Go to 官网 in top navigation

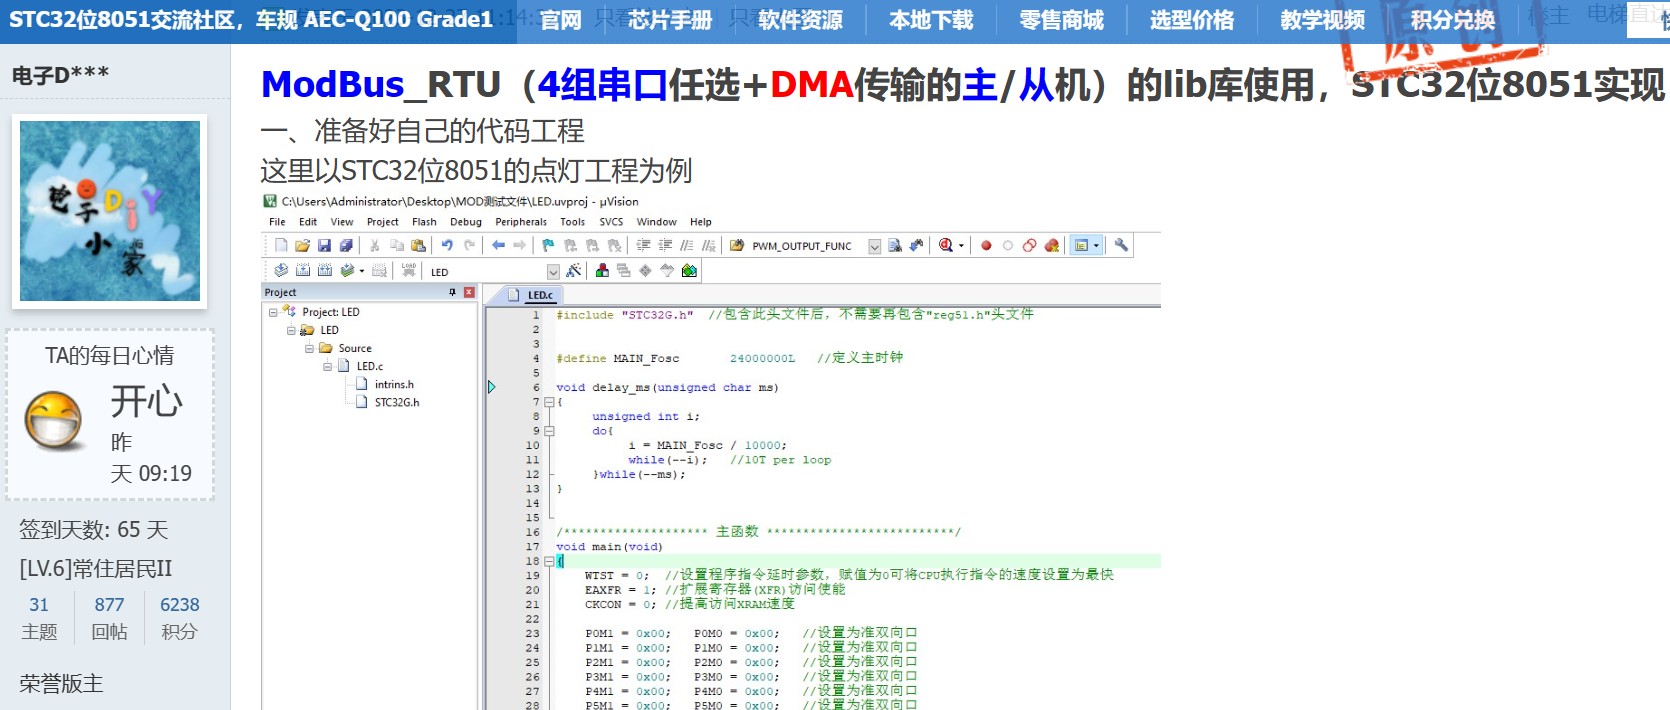561,20
